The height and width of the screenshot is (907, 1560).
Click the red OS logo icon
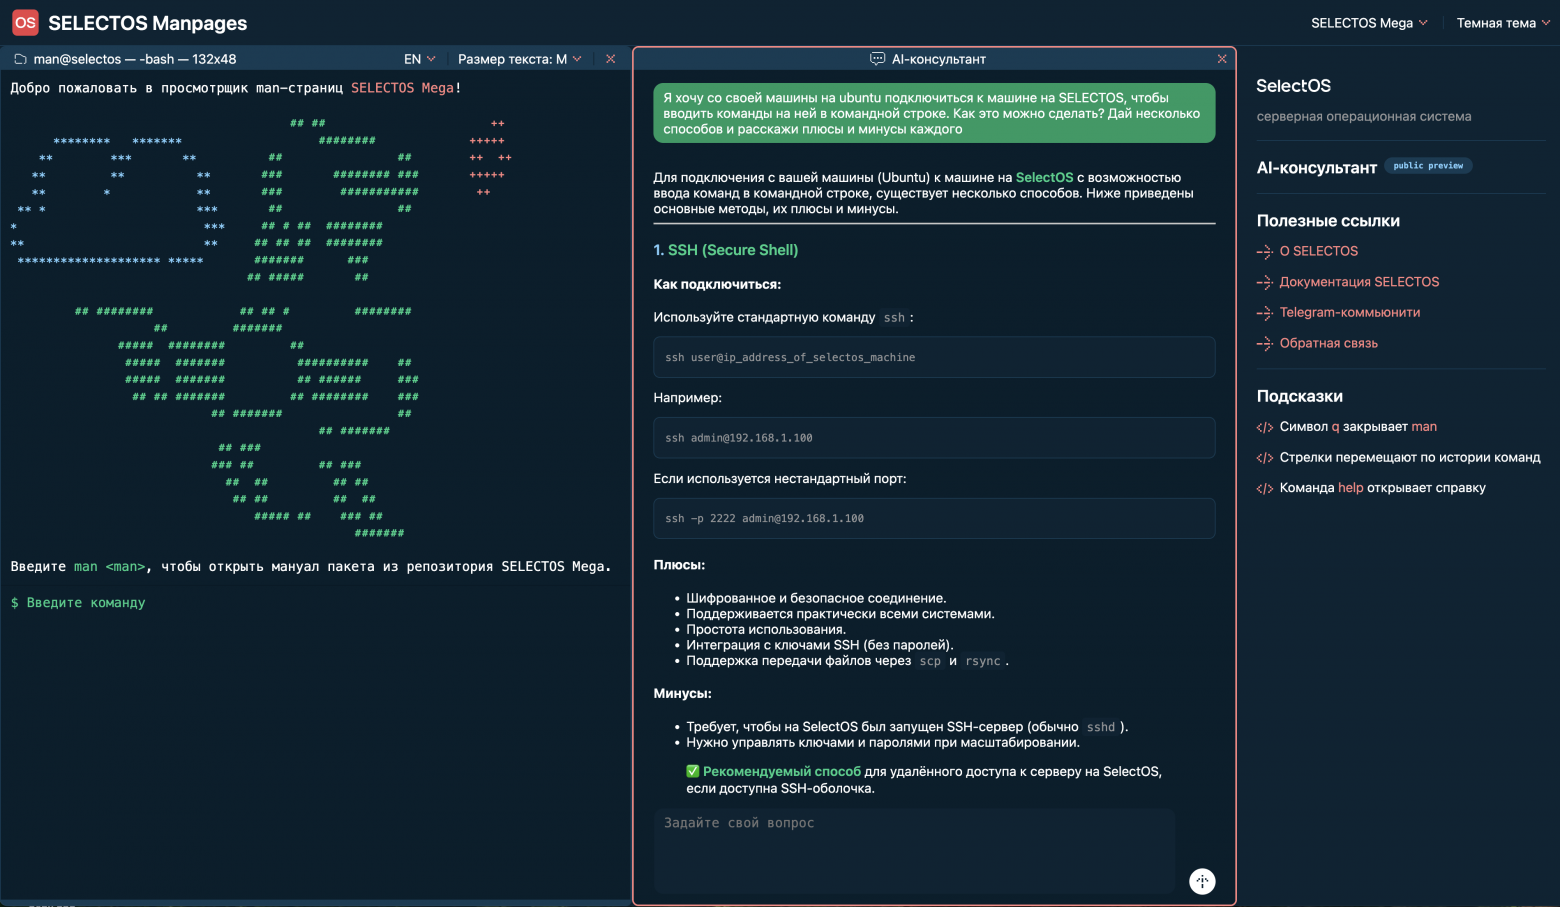(x=25, y=22)
